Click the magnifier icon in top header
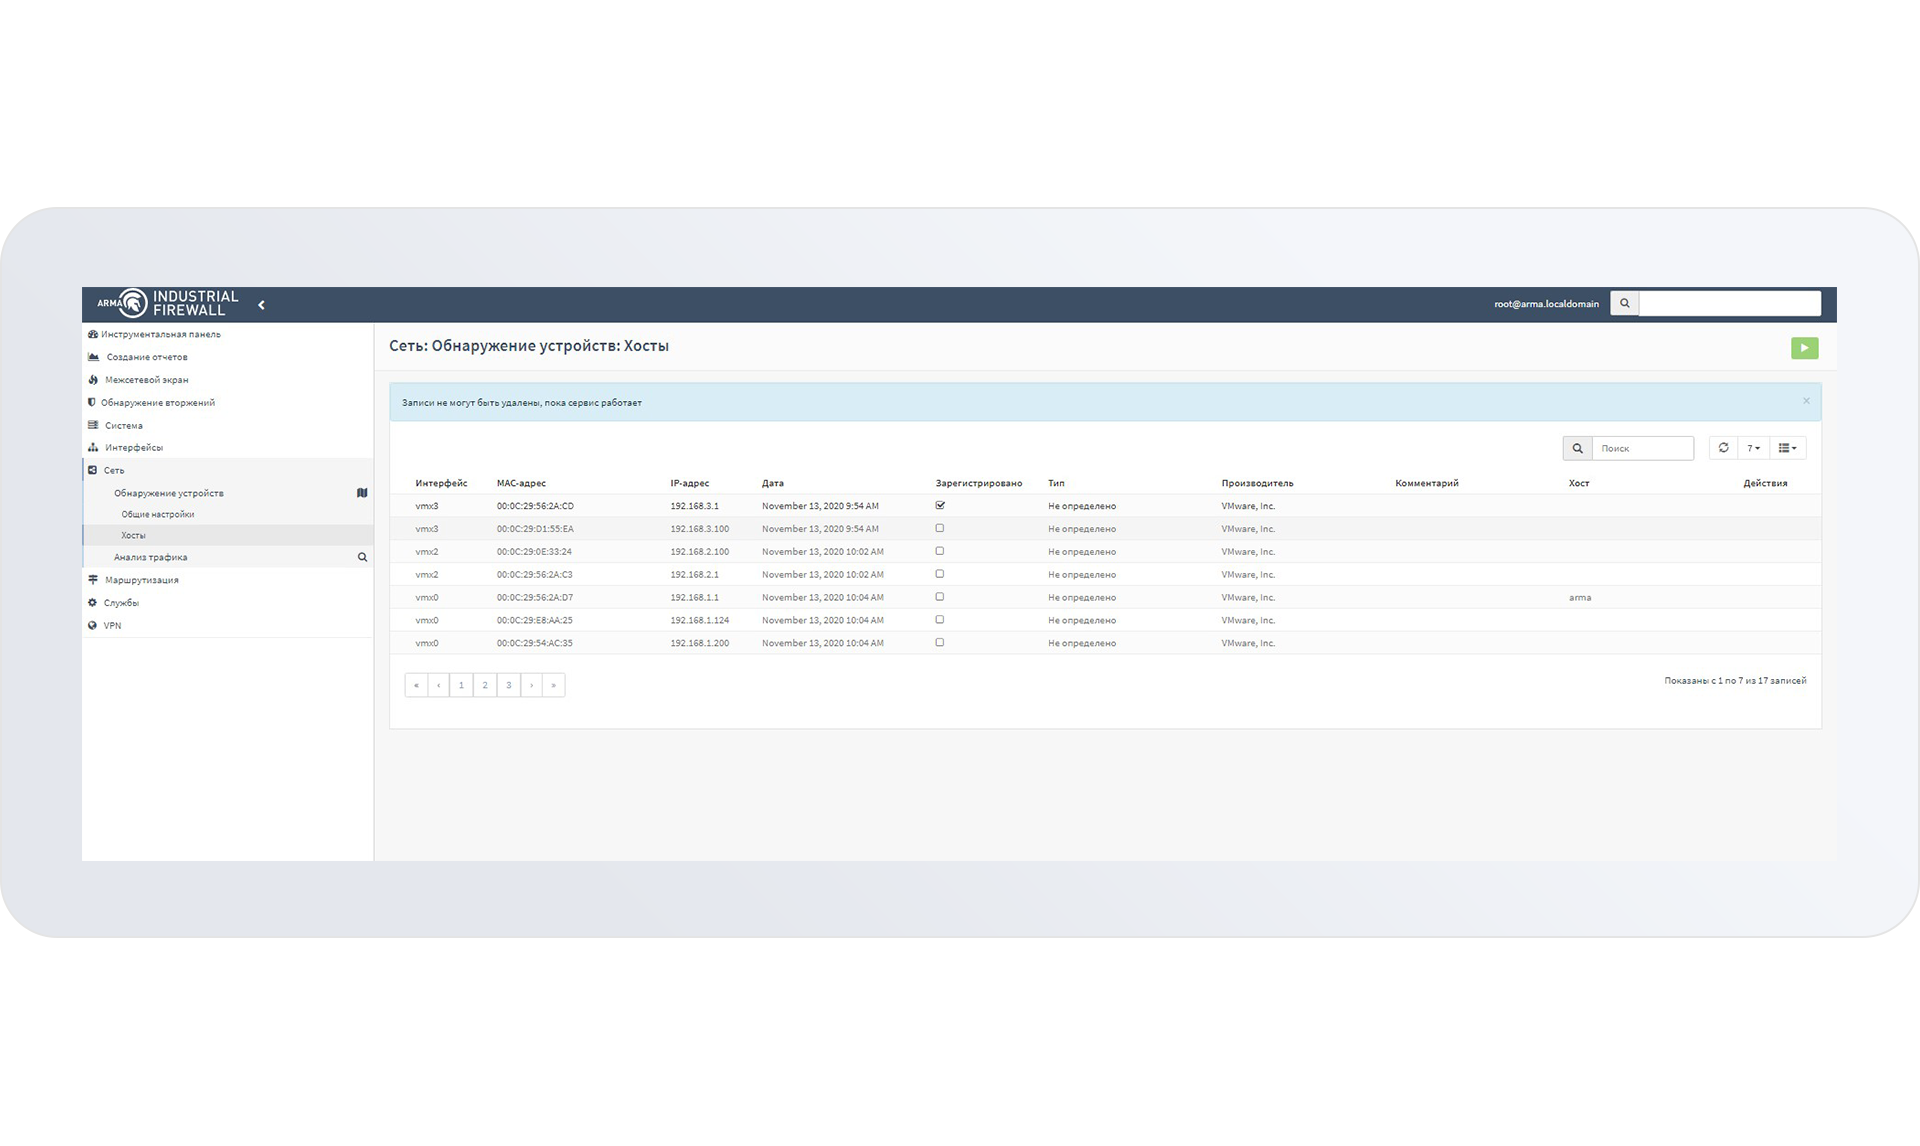 click(x=1624, y=304)
